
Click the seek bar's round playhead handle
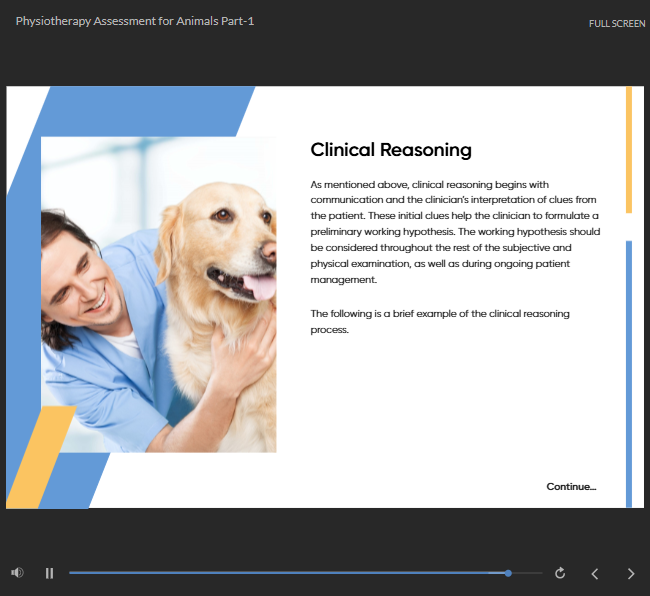(x=508, y=573)
